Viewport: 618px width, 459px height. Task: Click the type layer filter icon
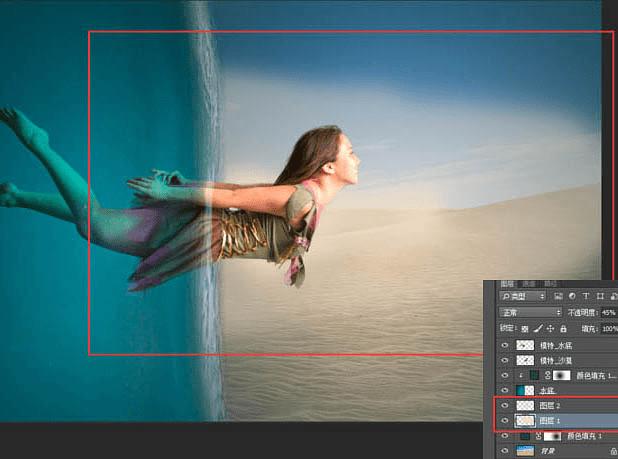pos(585,297)
